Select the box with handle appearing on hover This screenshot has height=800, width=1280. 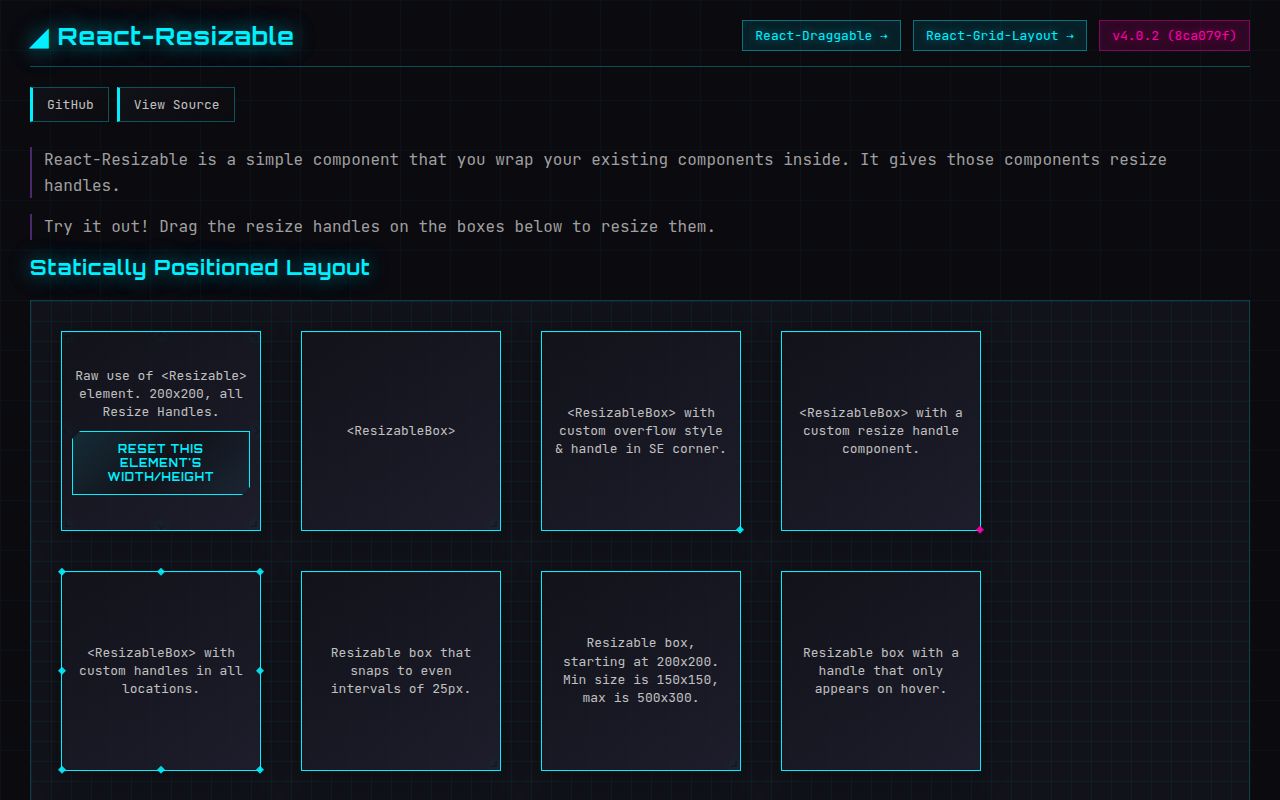(x=881, y=671)
